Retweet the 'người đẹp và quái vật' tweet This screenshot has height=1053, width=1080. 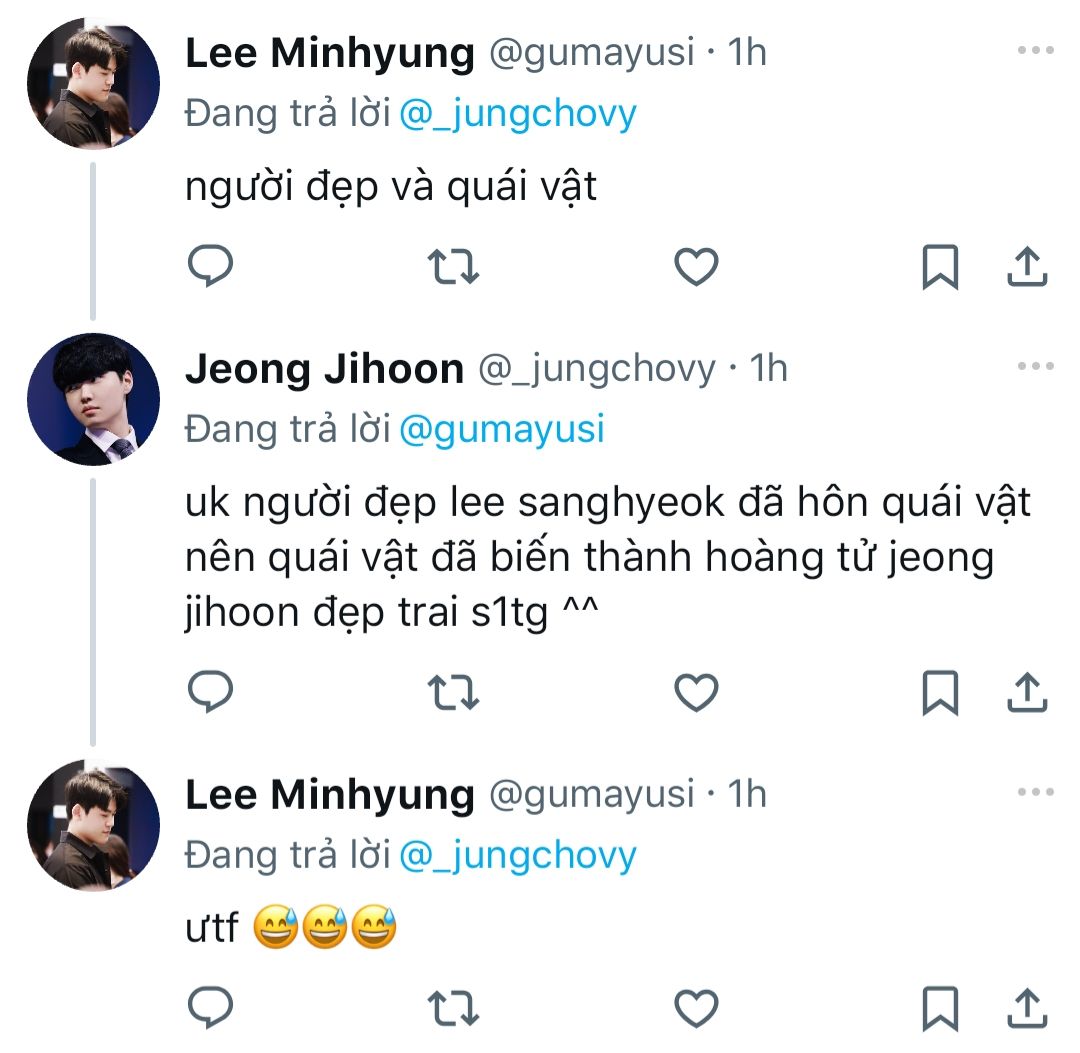453,266
